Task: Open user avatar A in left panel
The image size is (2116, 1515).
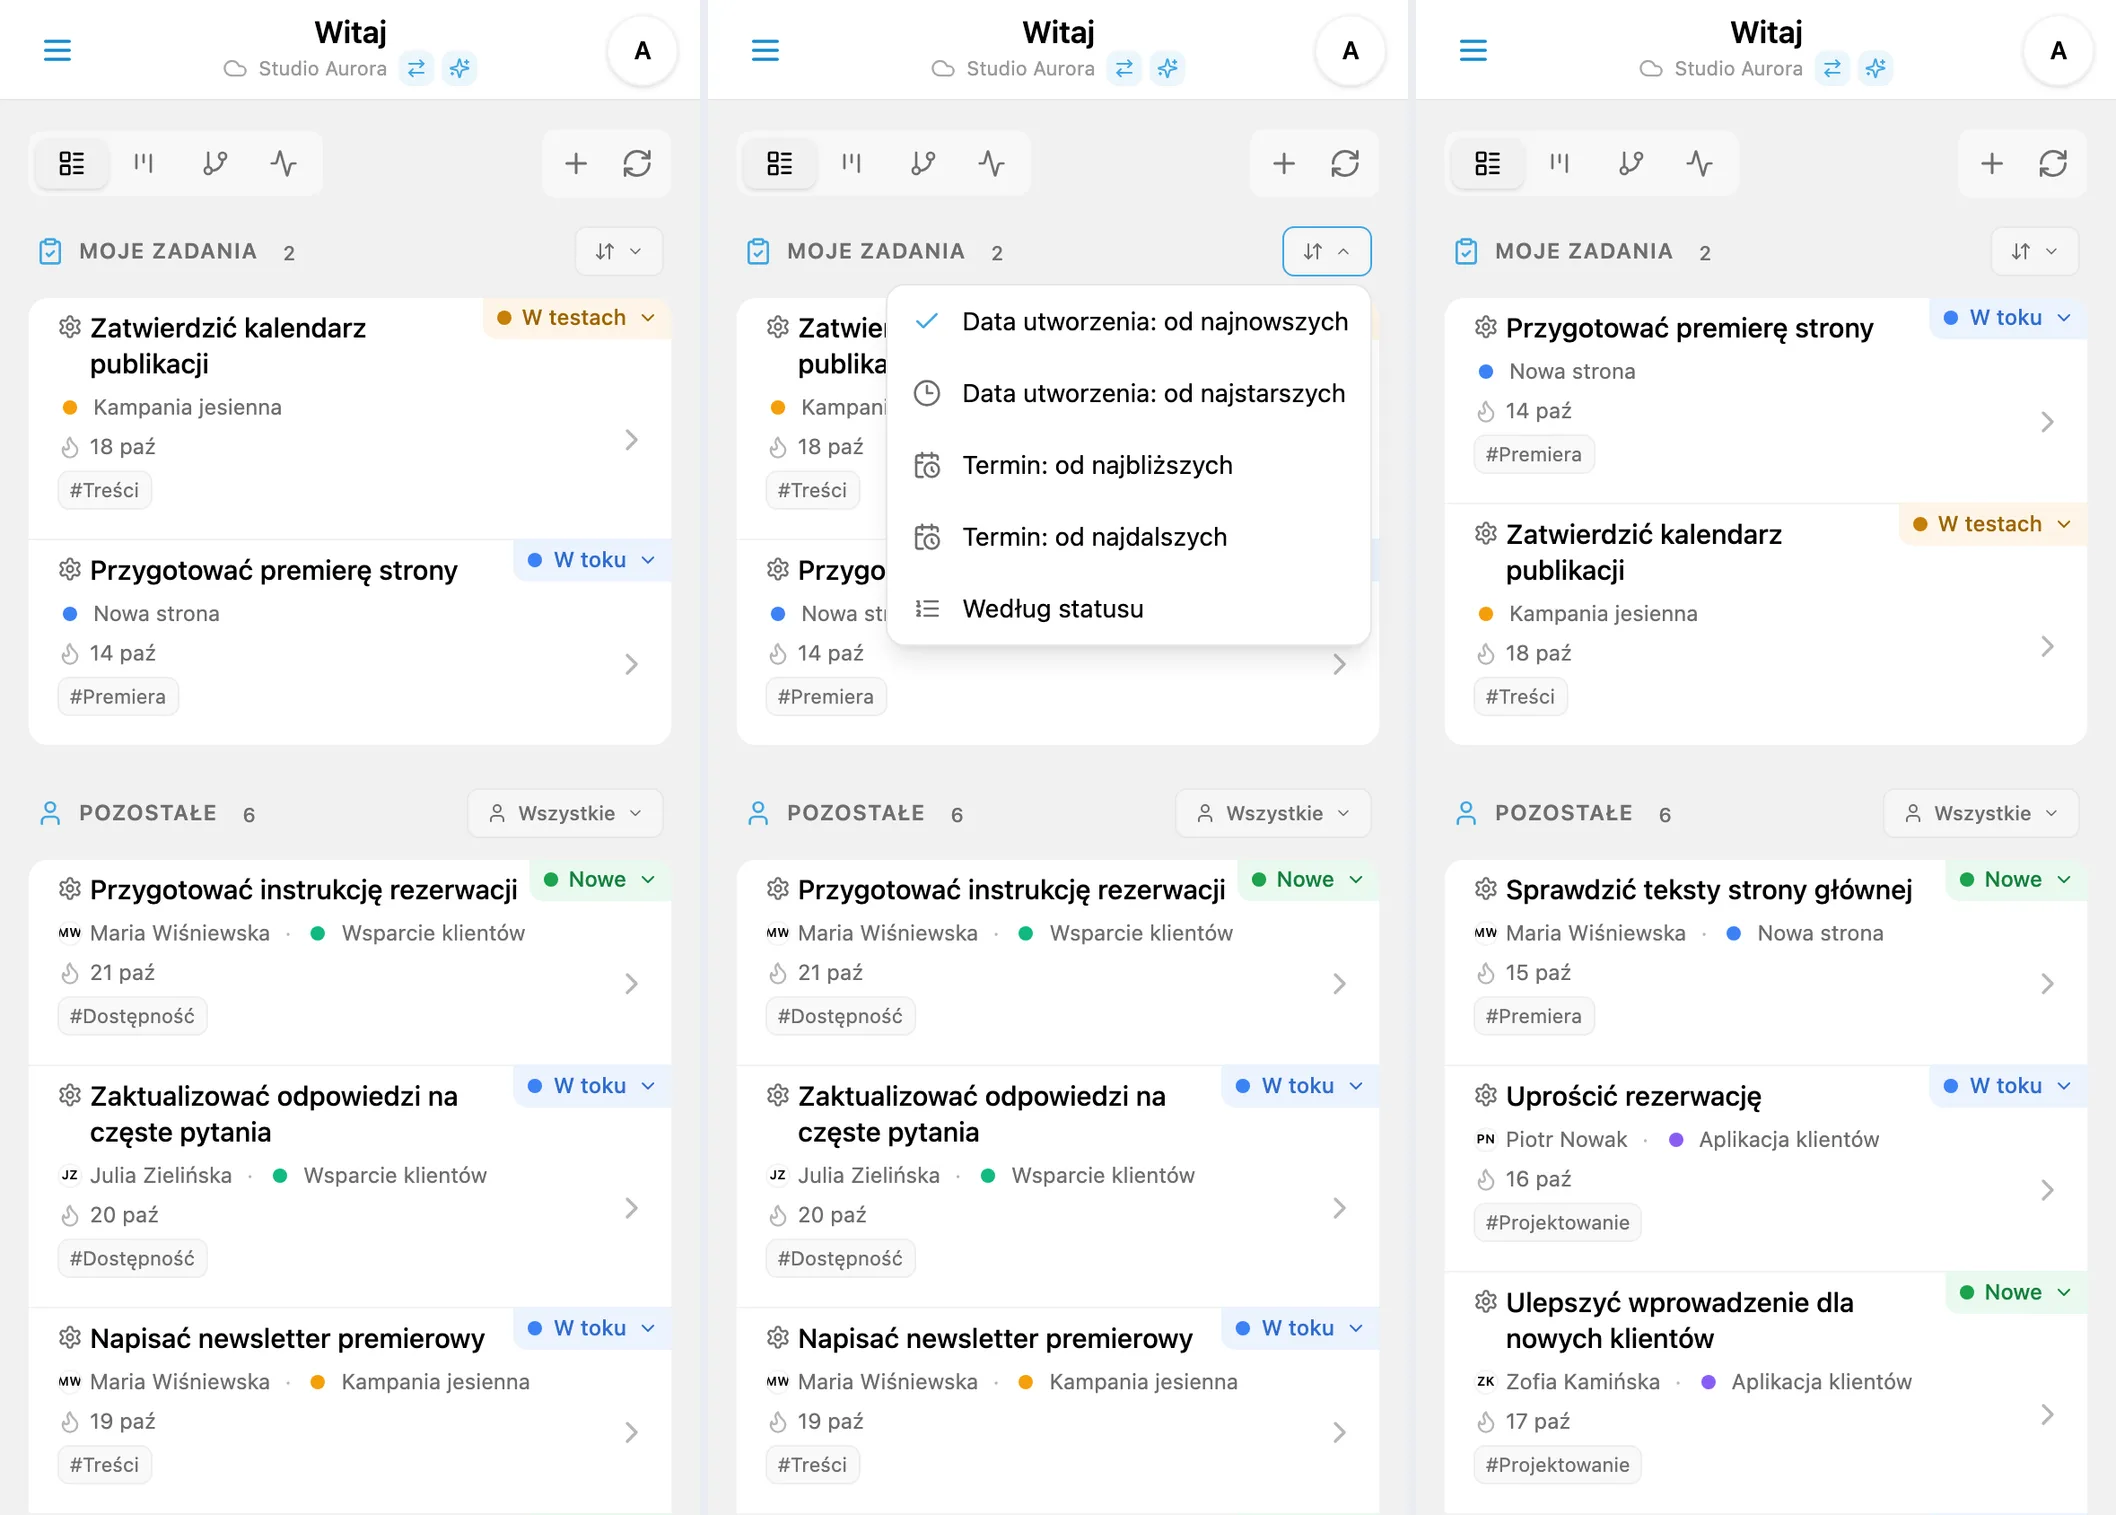Action: click(643, 51)
